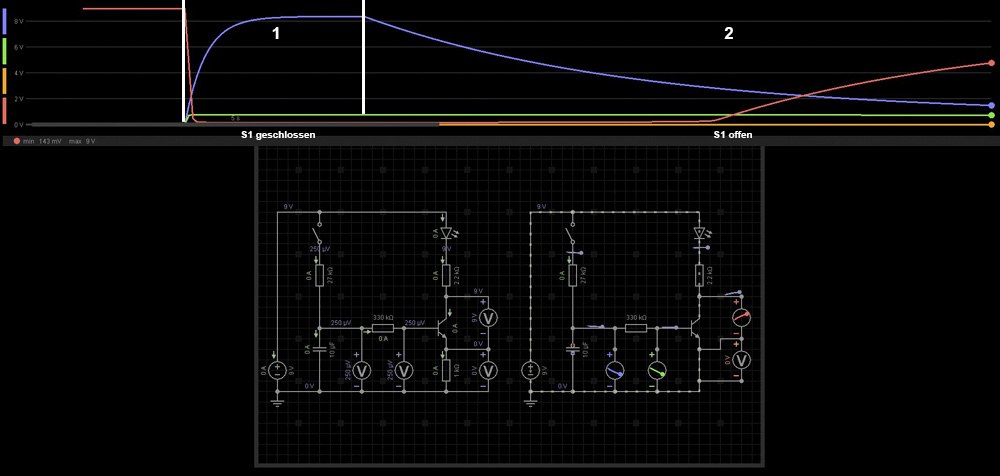Select the blue trace color bar on scope
This screenshot has height=476, width=1000.
(x=6, y=19)
